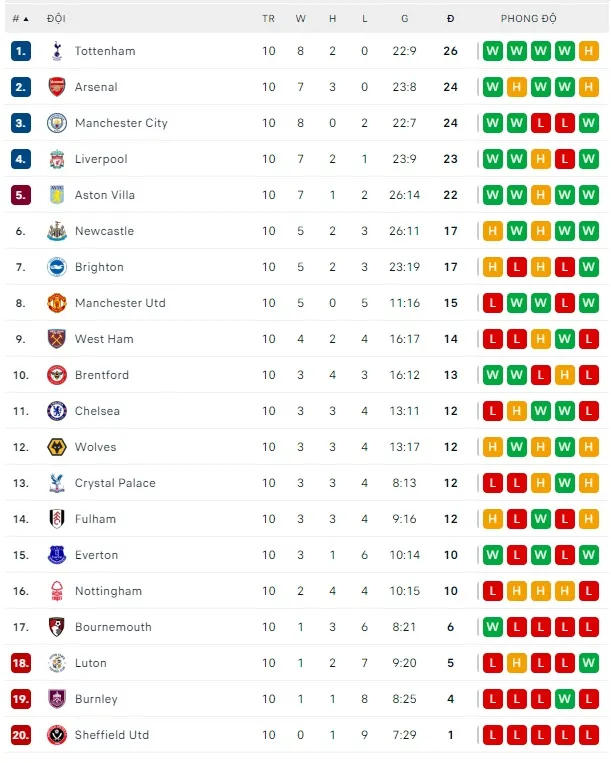The image size is (611, 763).
Task: Click the Everton club crest icon
Action: point(56,555)
